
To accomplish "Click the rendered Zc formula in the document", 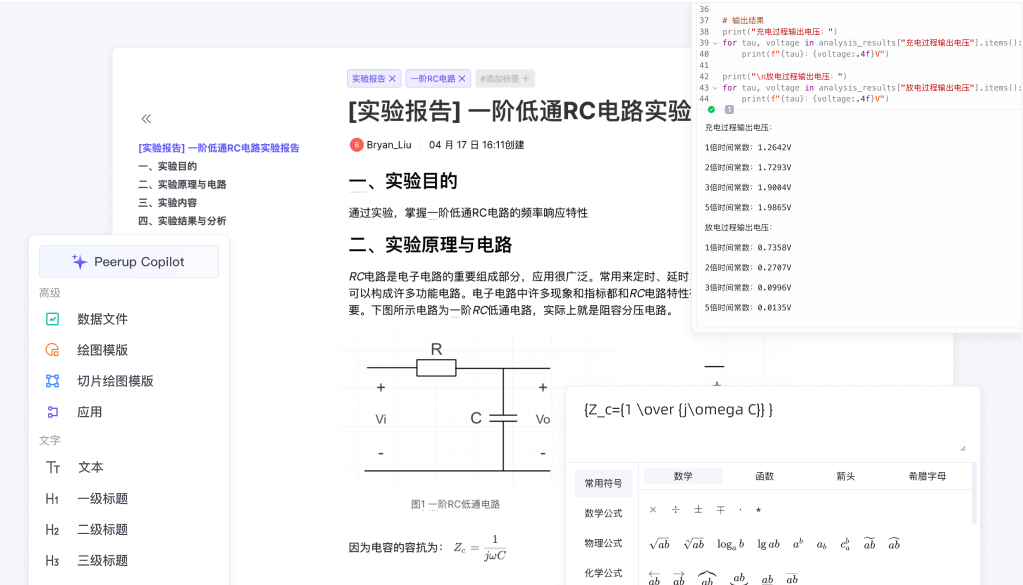I will click(x=480, y=548).
